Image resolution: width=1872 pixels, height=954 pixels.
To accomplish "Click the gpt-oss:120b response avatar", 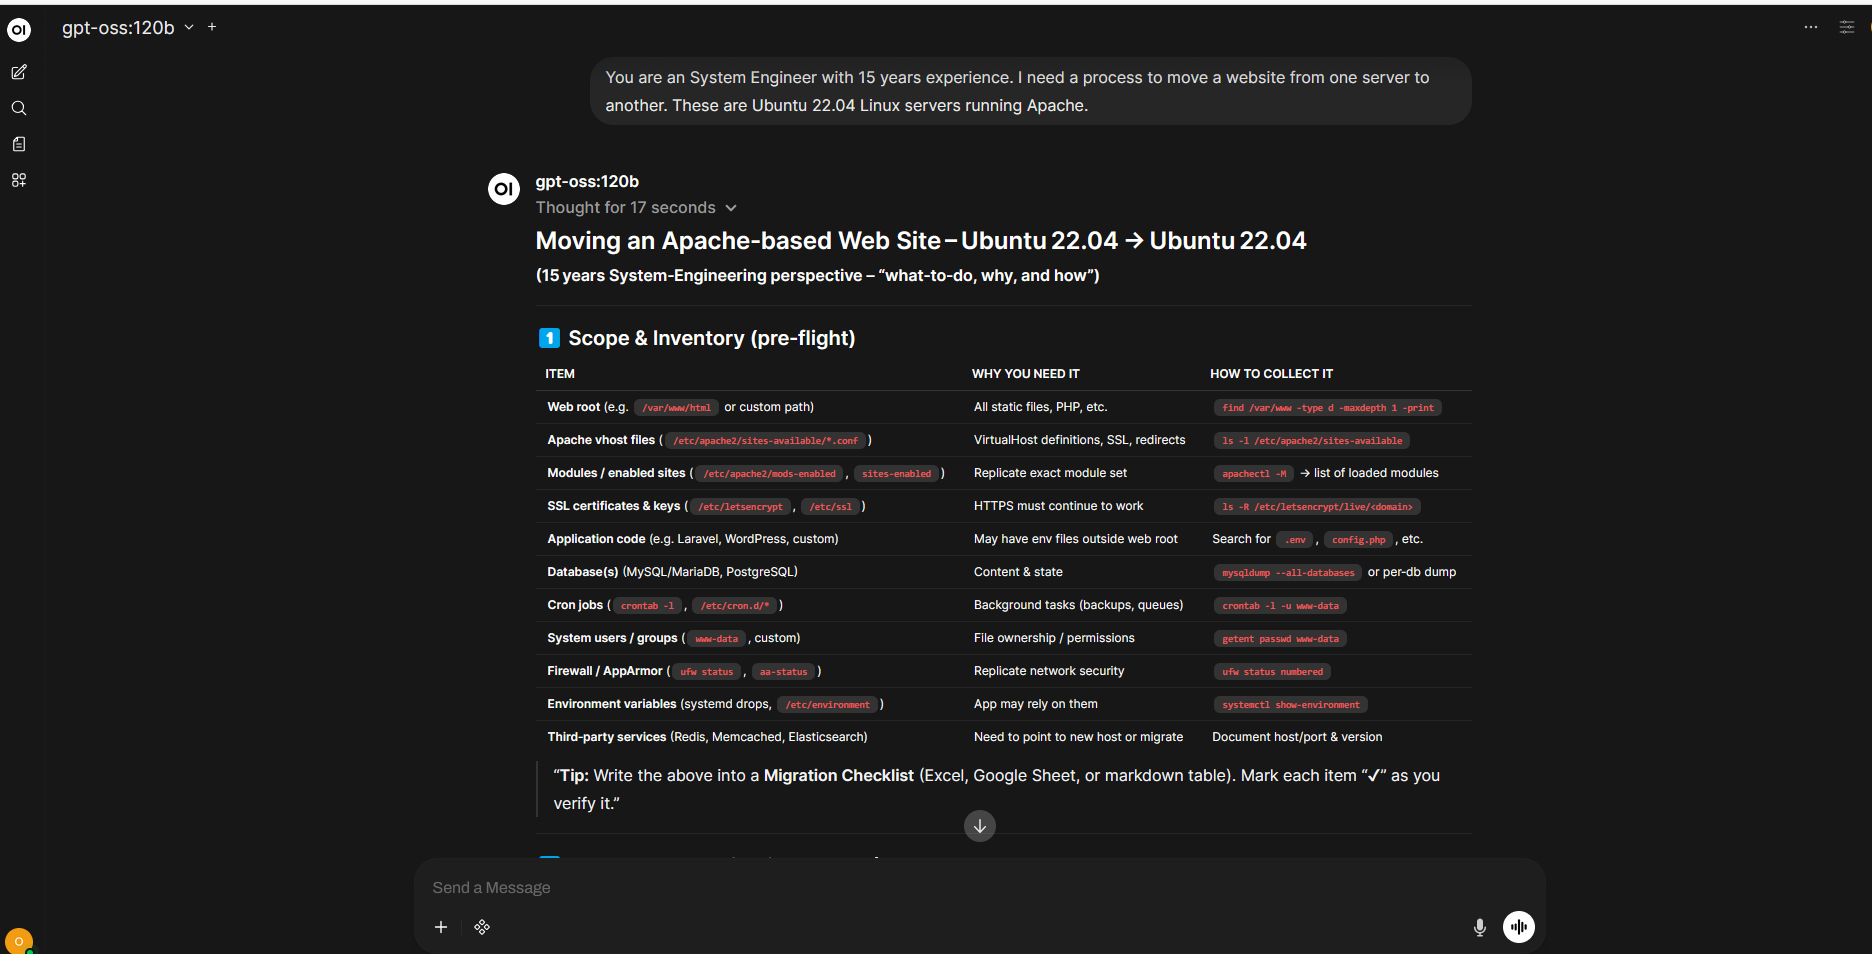I will click(503, 188).
